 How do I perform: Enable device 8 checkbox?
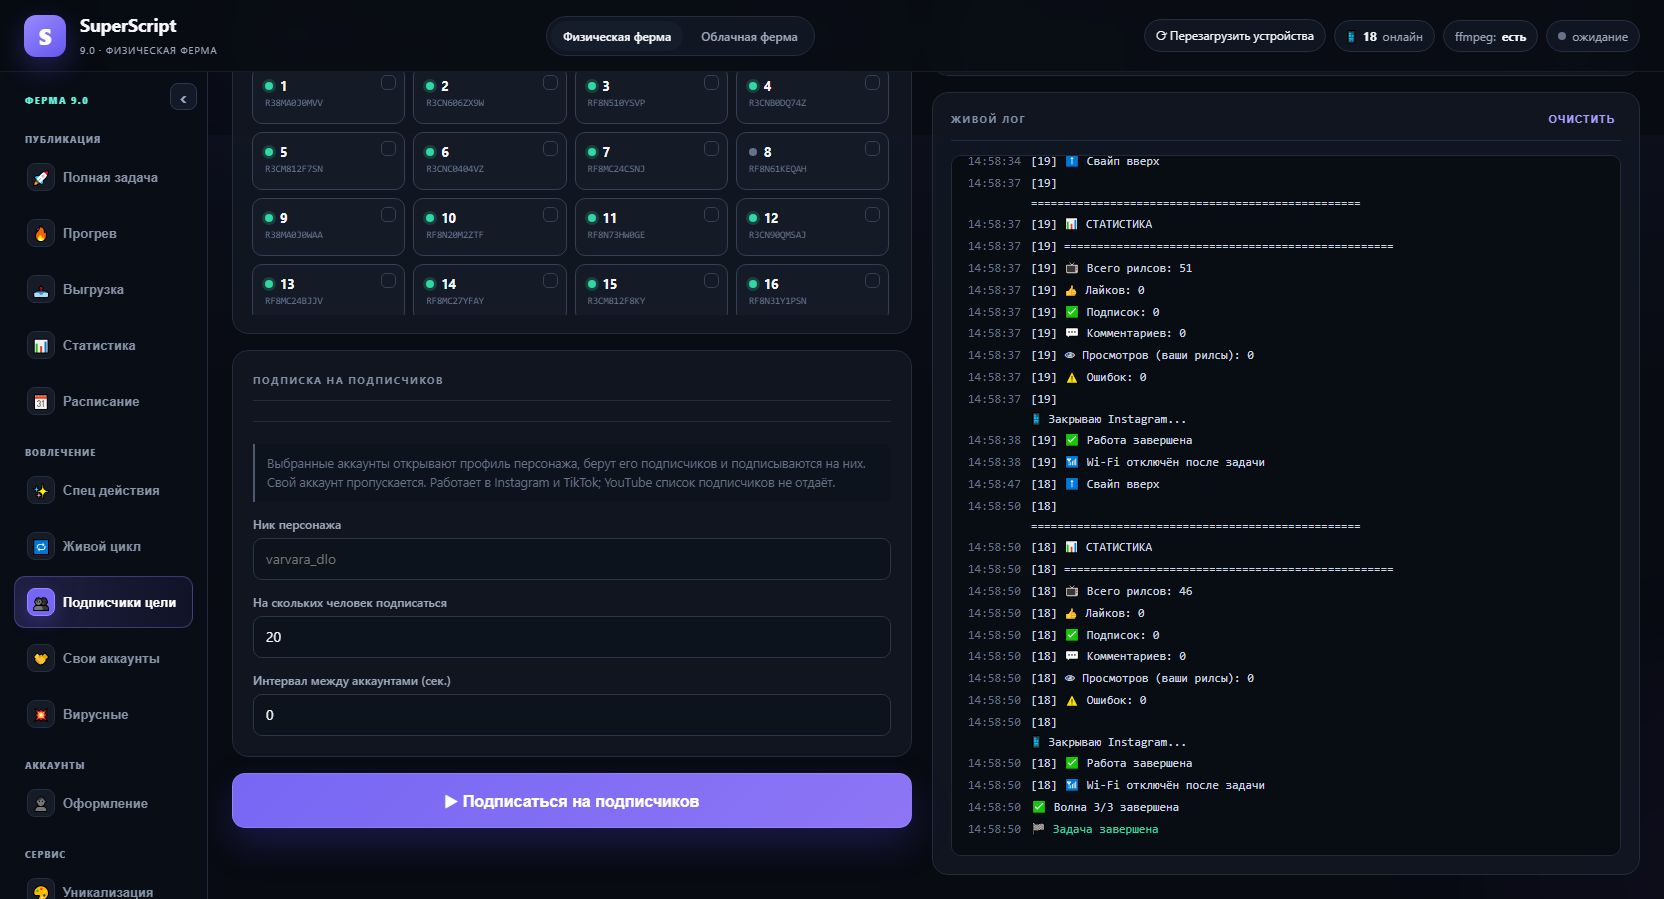point(872,149)
